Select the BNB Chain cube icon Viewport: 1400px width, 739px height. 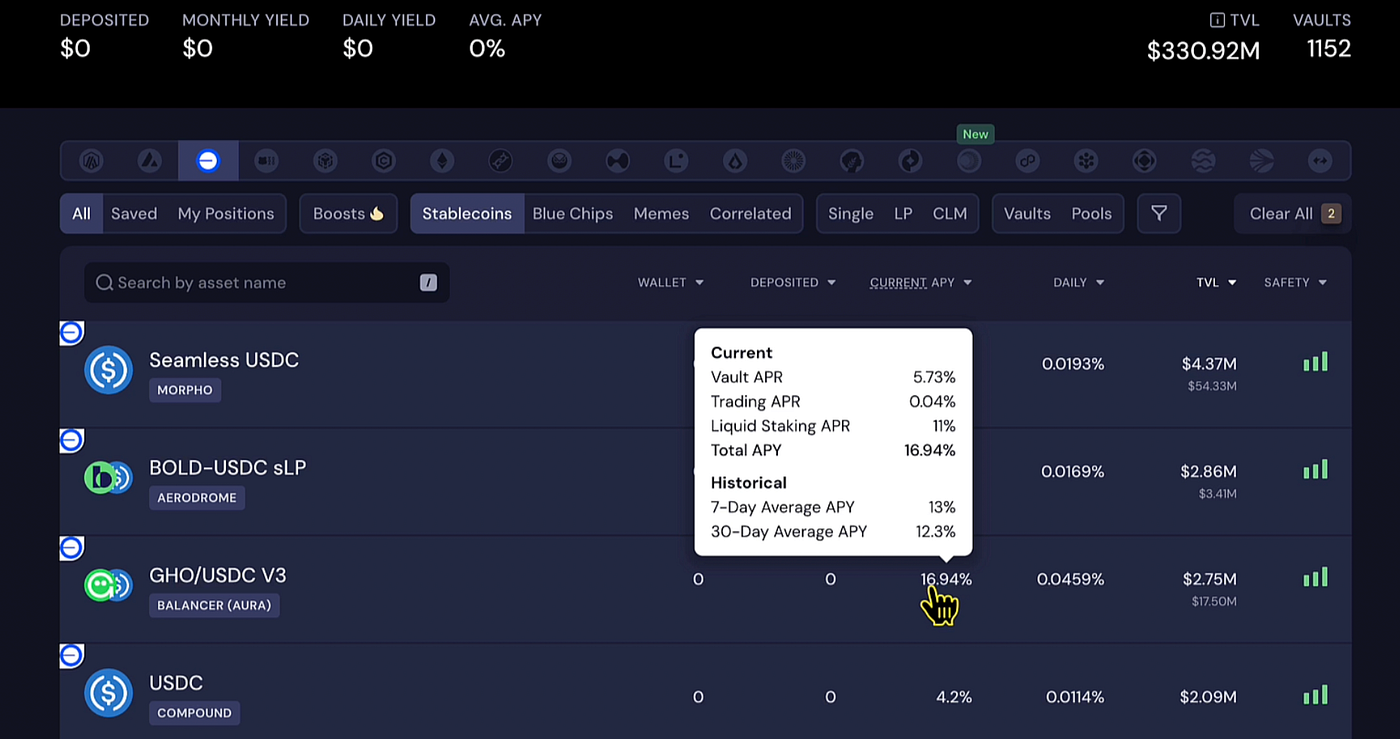[324, 160]
